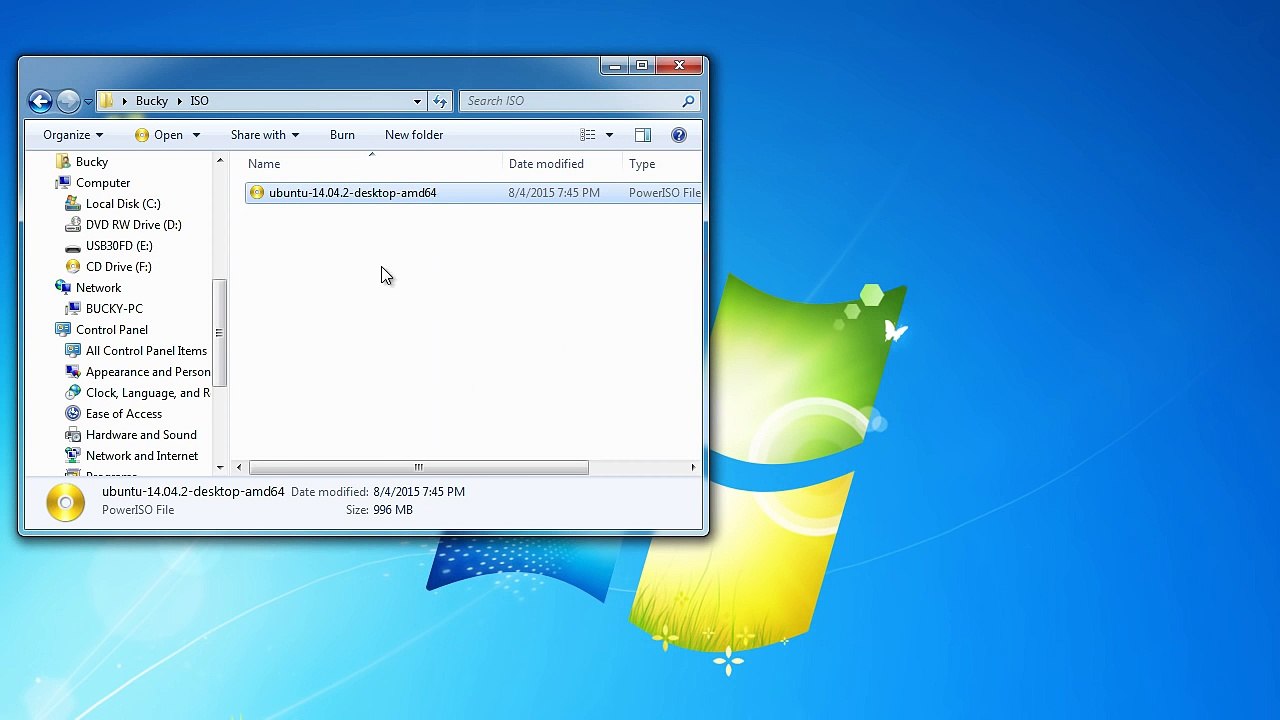Open the Share with menu
Image resolution: width=1280 pixels, height=720 pixels.
point(264,135)
